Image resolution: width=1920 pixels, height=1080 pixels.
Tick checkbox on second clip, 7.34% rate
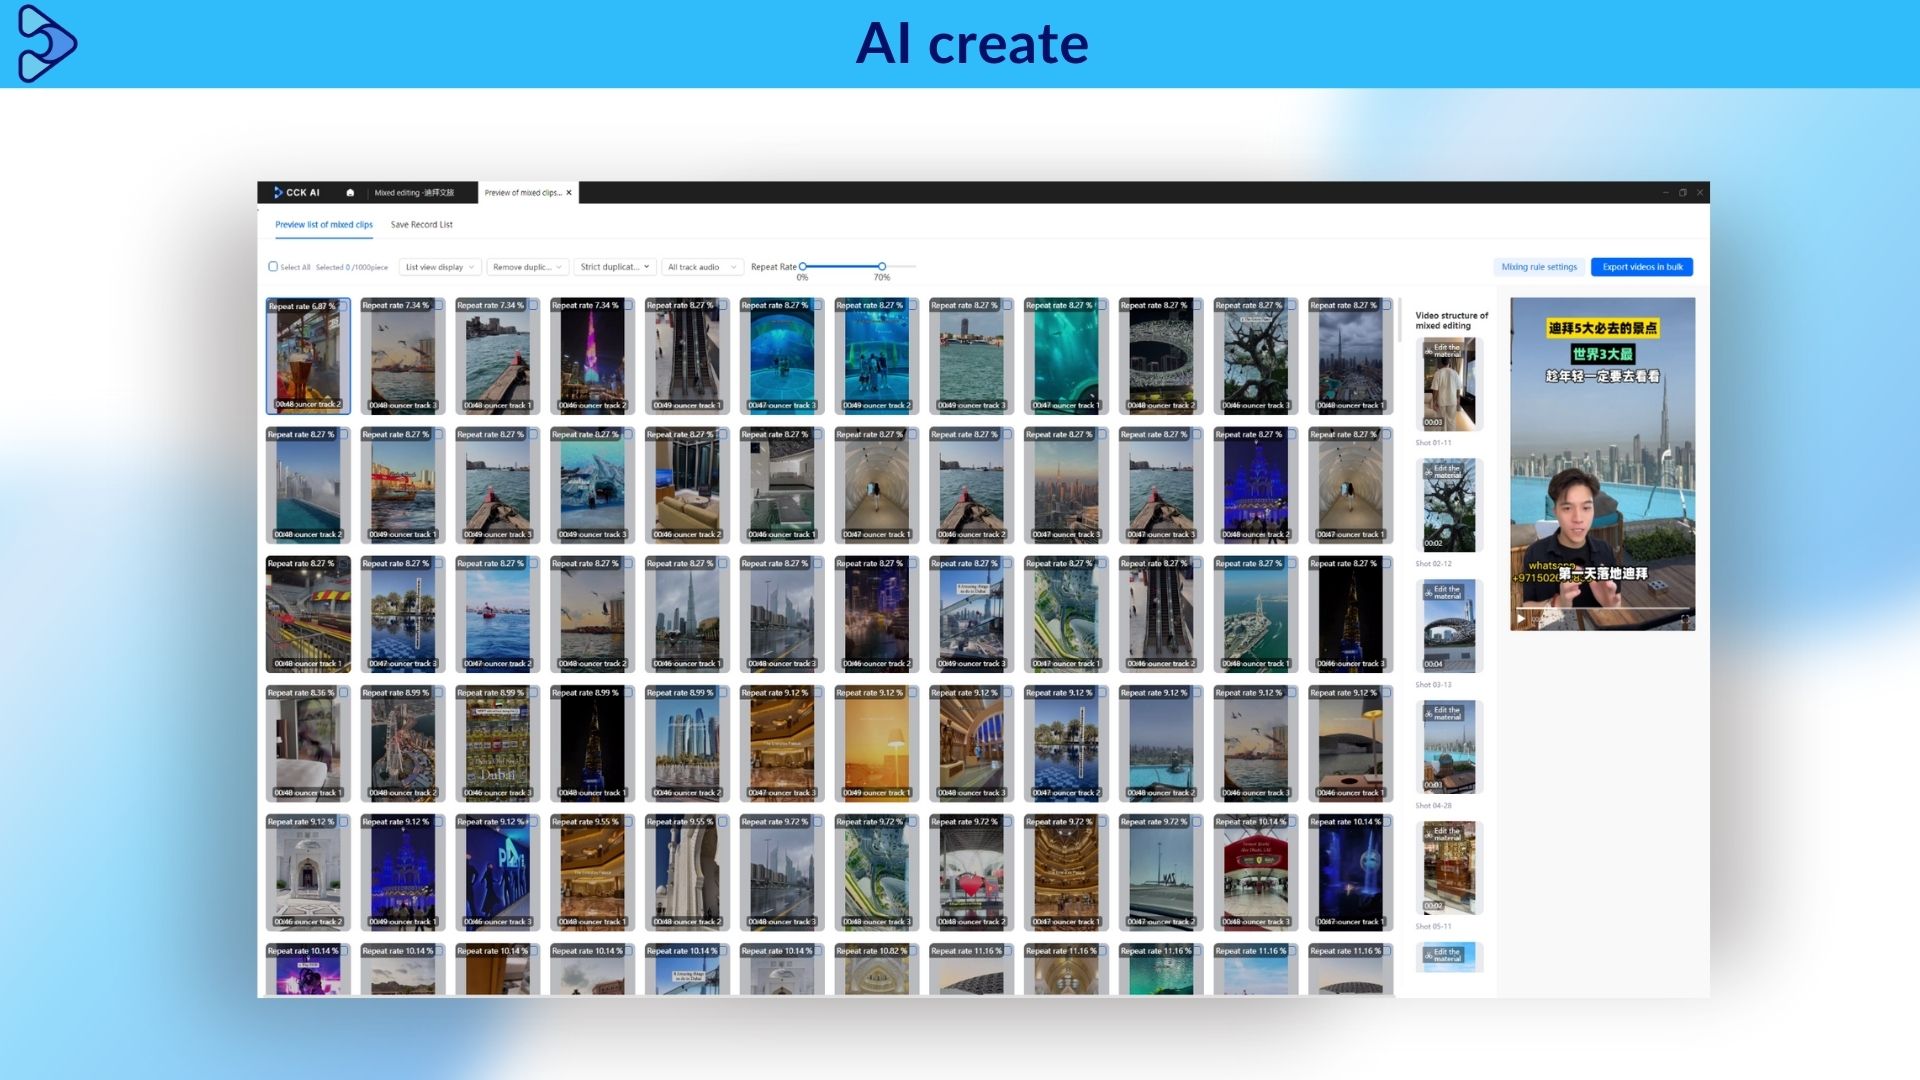438,306
